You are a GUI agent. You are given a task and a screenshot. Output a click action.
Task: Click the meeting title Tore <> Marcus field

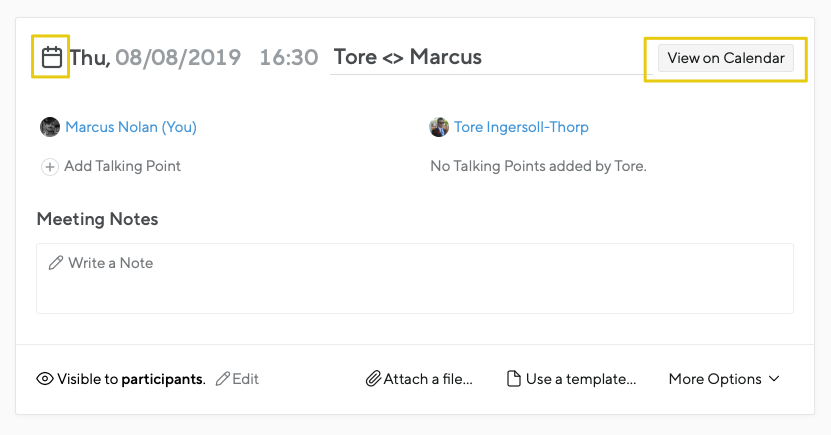[x=488, y=57]
